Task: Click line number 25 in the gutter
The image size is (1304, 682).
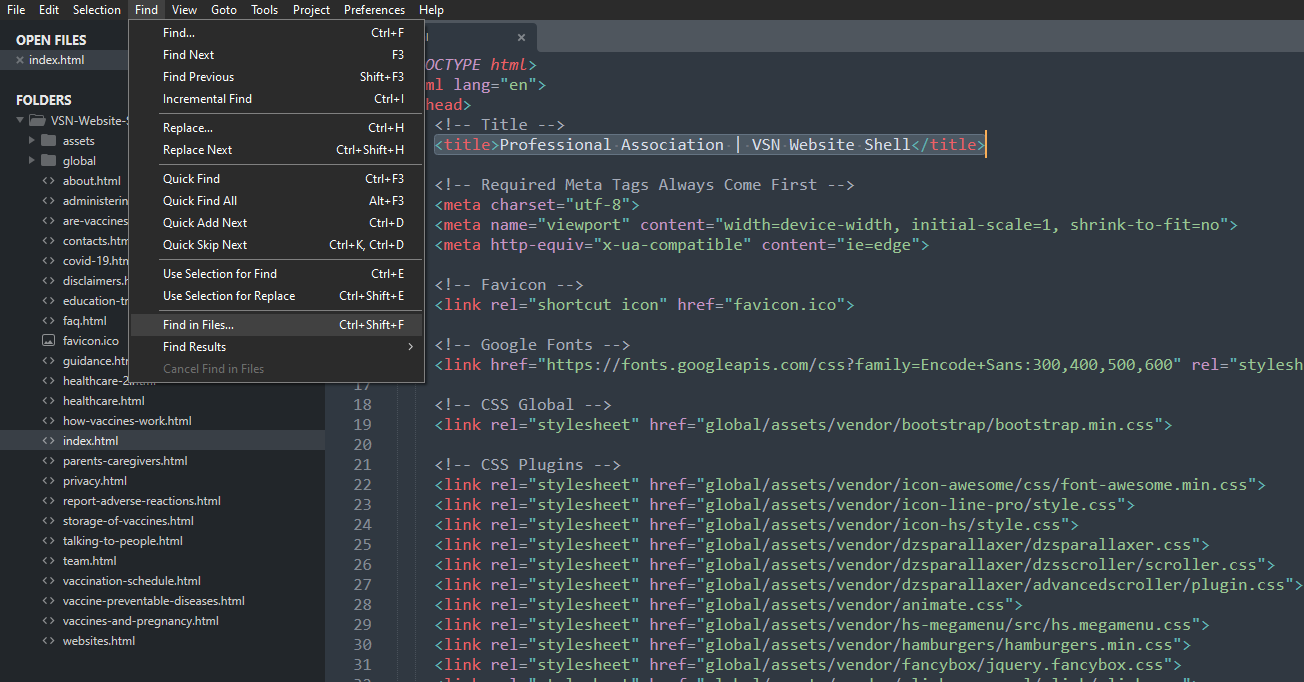Action: (362, 545)
